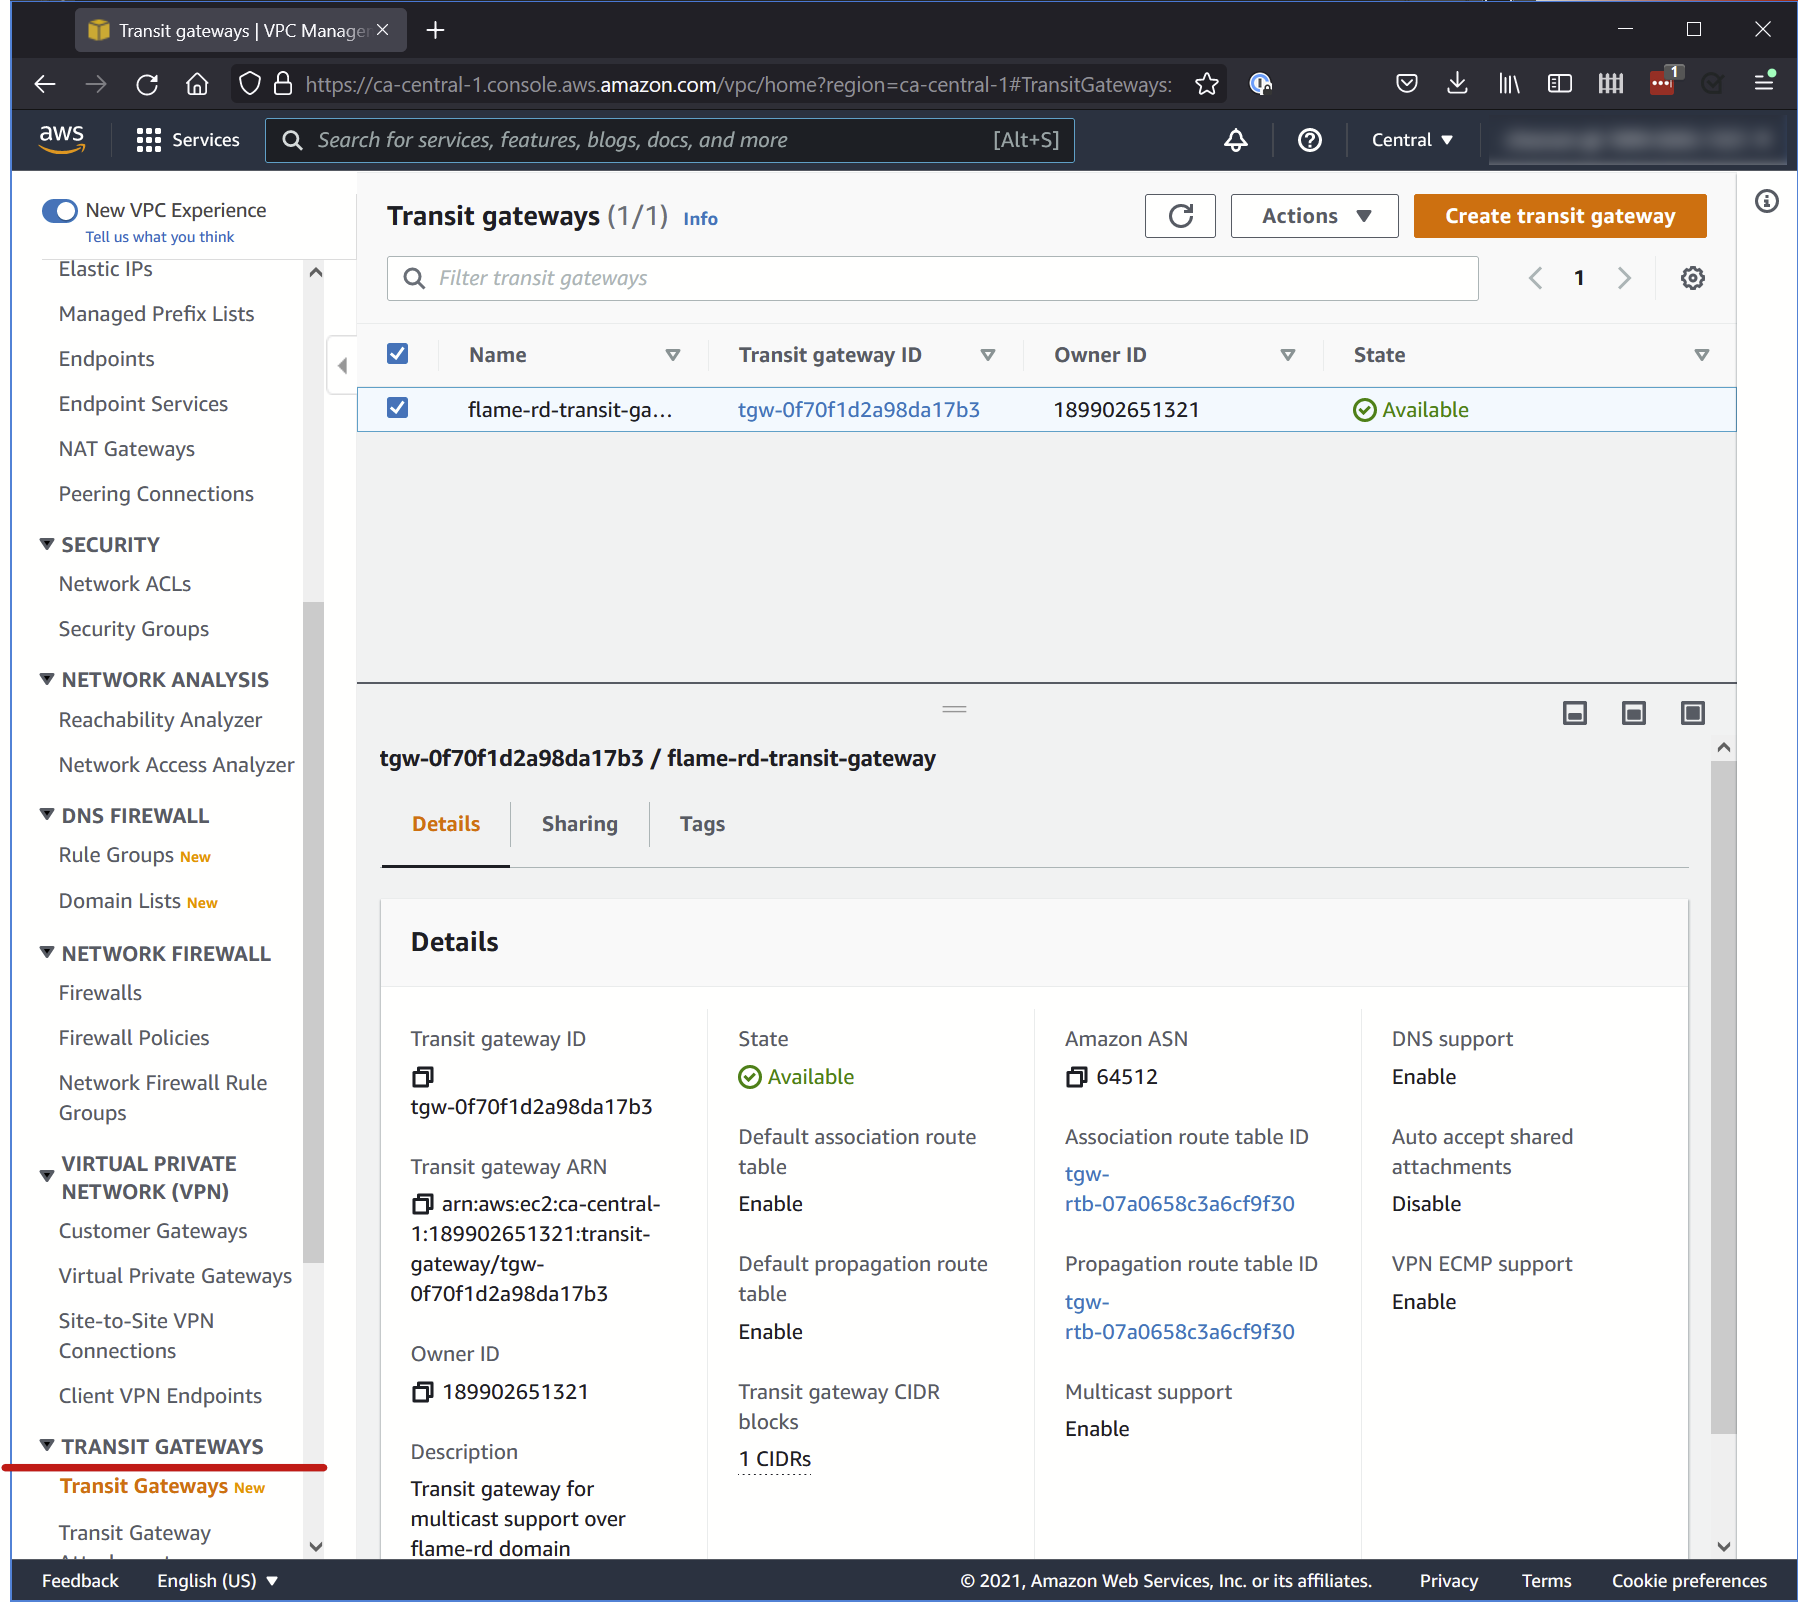Uncheck the flame-rd-transit-gateway row checkbox
Image resolution: width=1798 pixels, height=1602 pixels.
pyautogui.click(x=397, y=408)
